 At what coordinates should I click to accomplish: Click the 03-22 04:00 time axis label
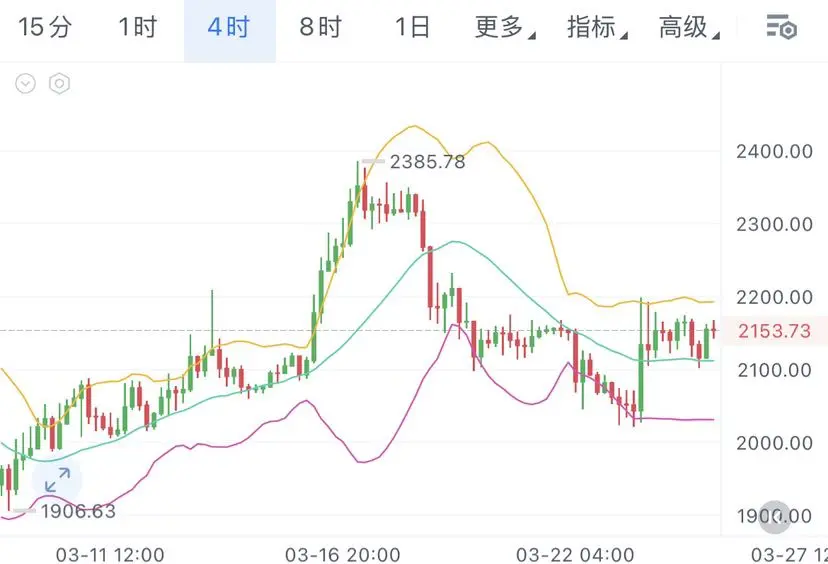pos(575,555)
